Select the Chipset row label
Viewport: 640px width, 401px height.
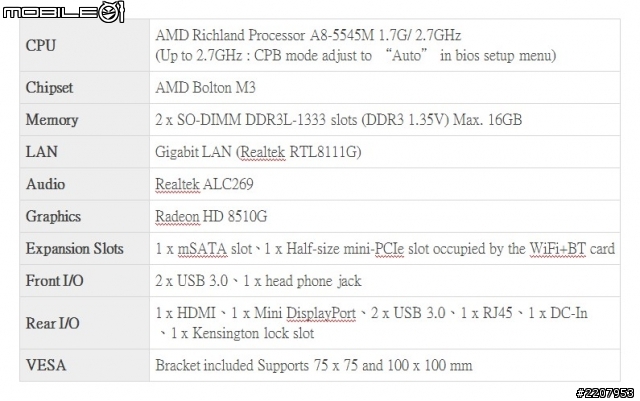(x=49, y=87)
